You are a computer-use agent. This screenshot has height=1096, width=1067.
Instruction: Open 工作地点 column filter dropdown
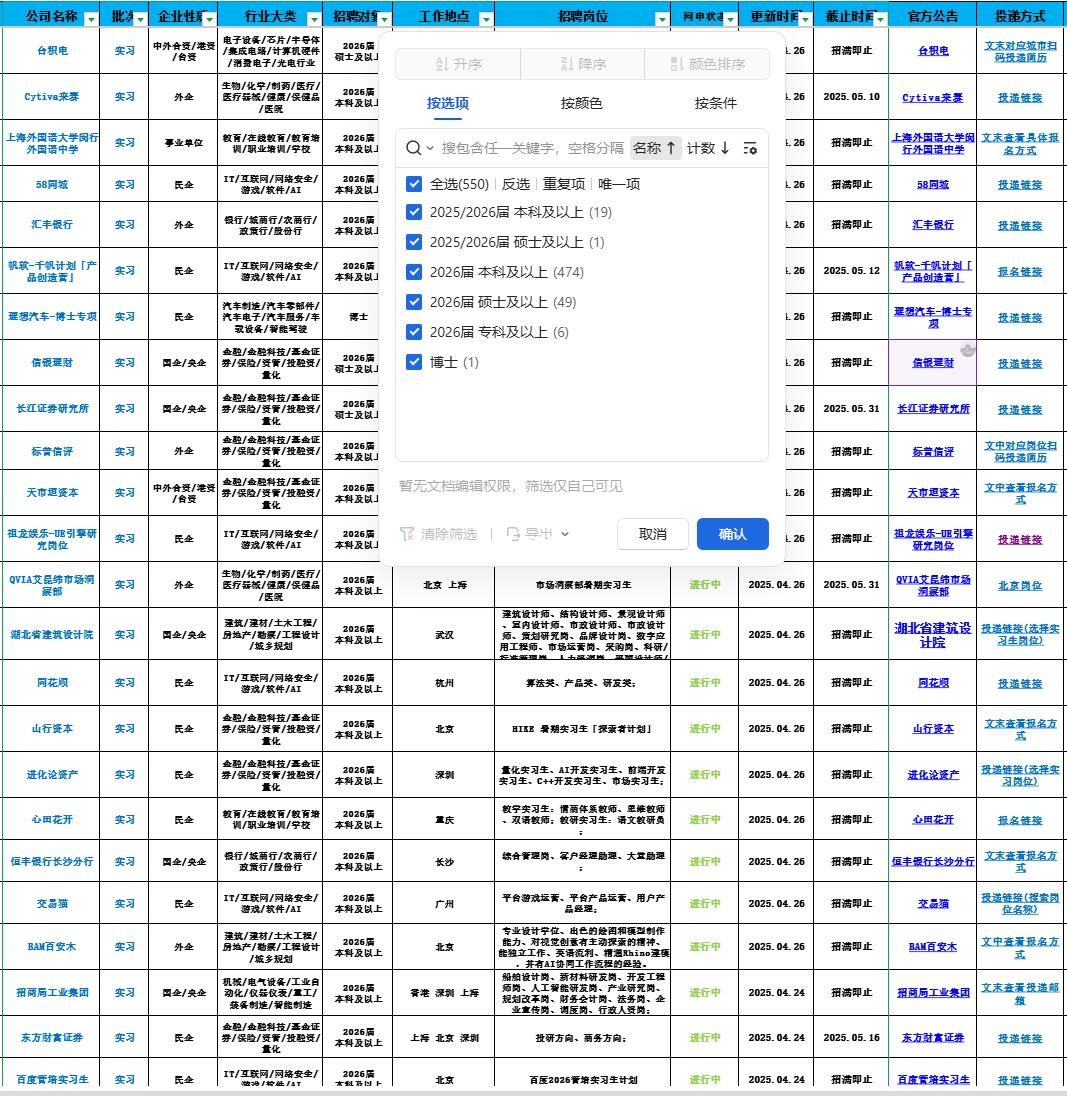486,19
